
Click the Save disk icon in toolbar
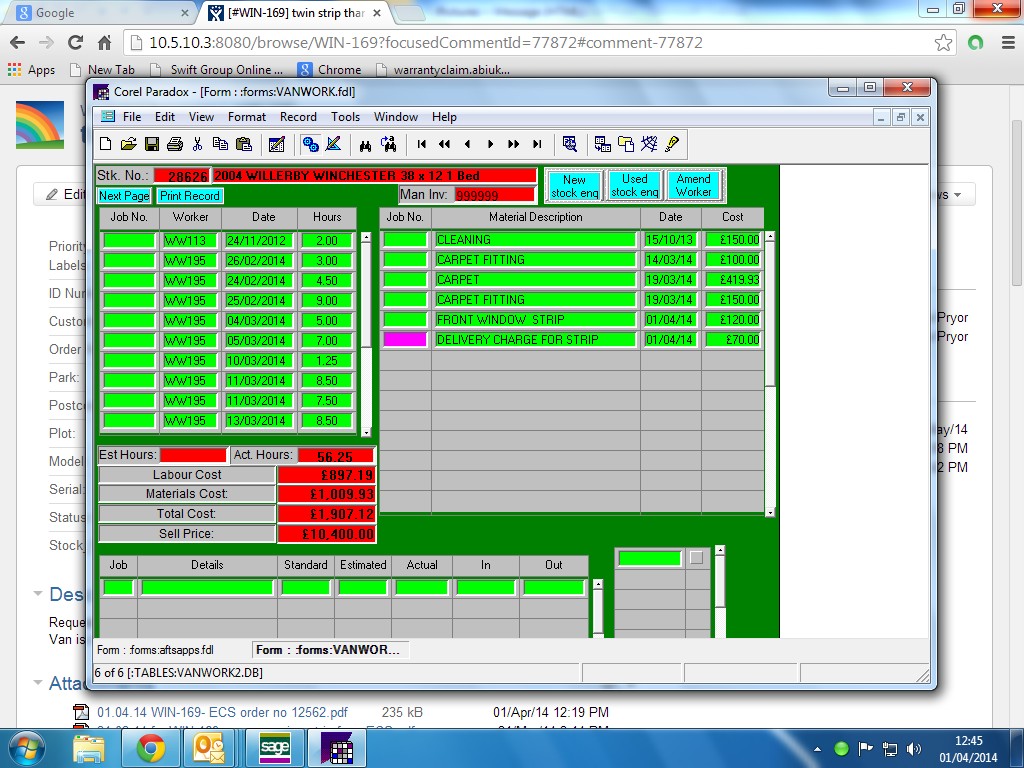(x=152, y=144)
